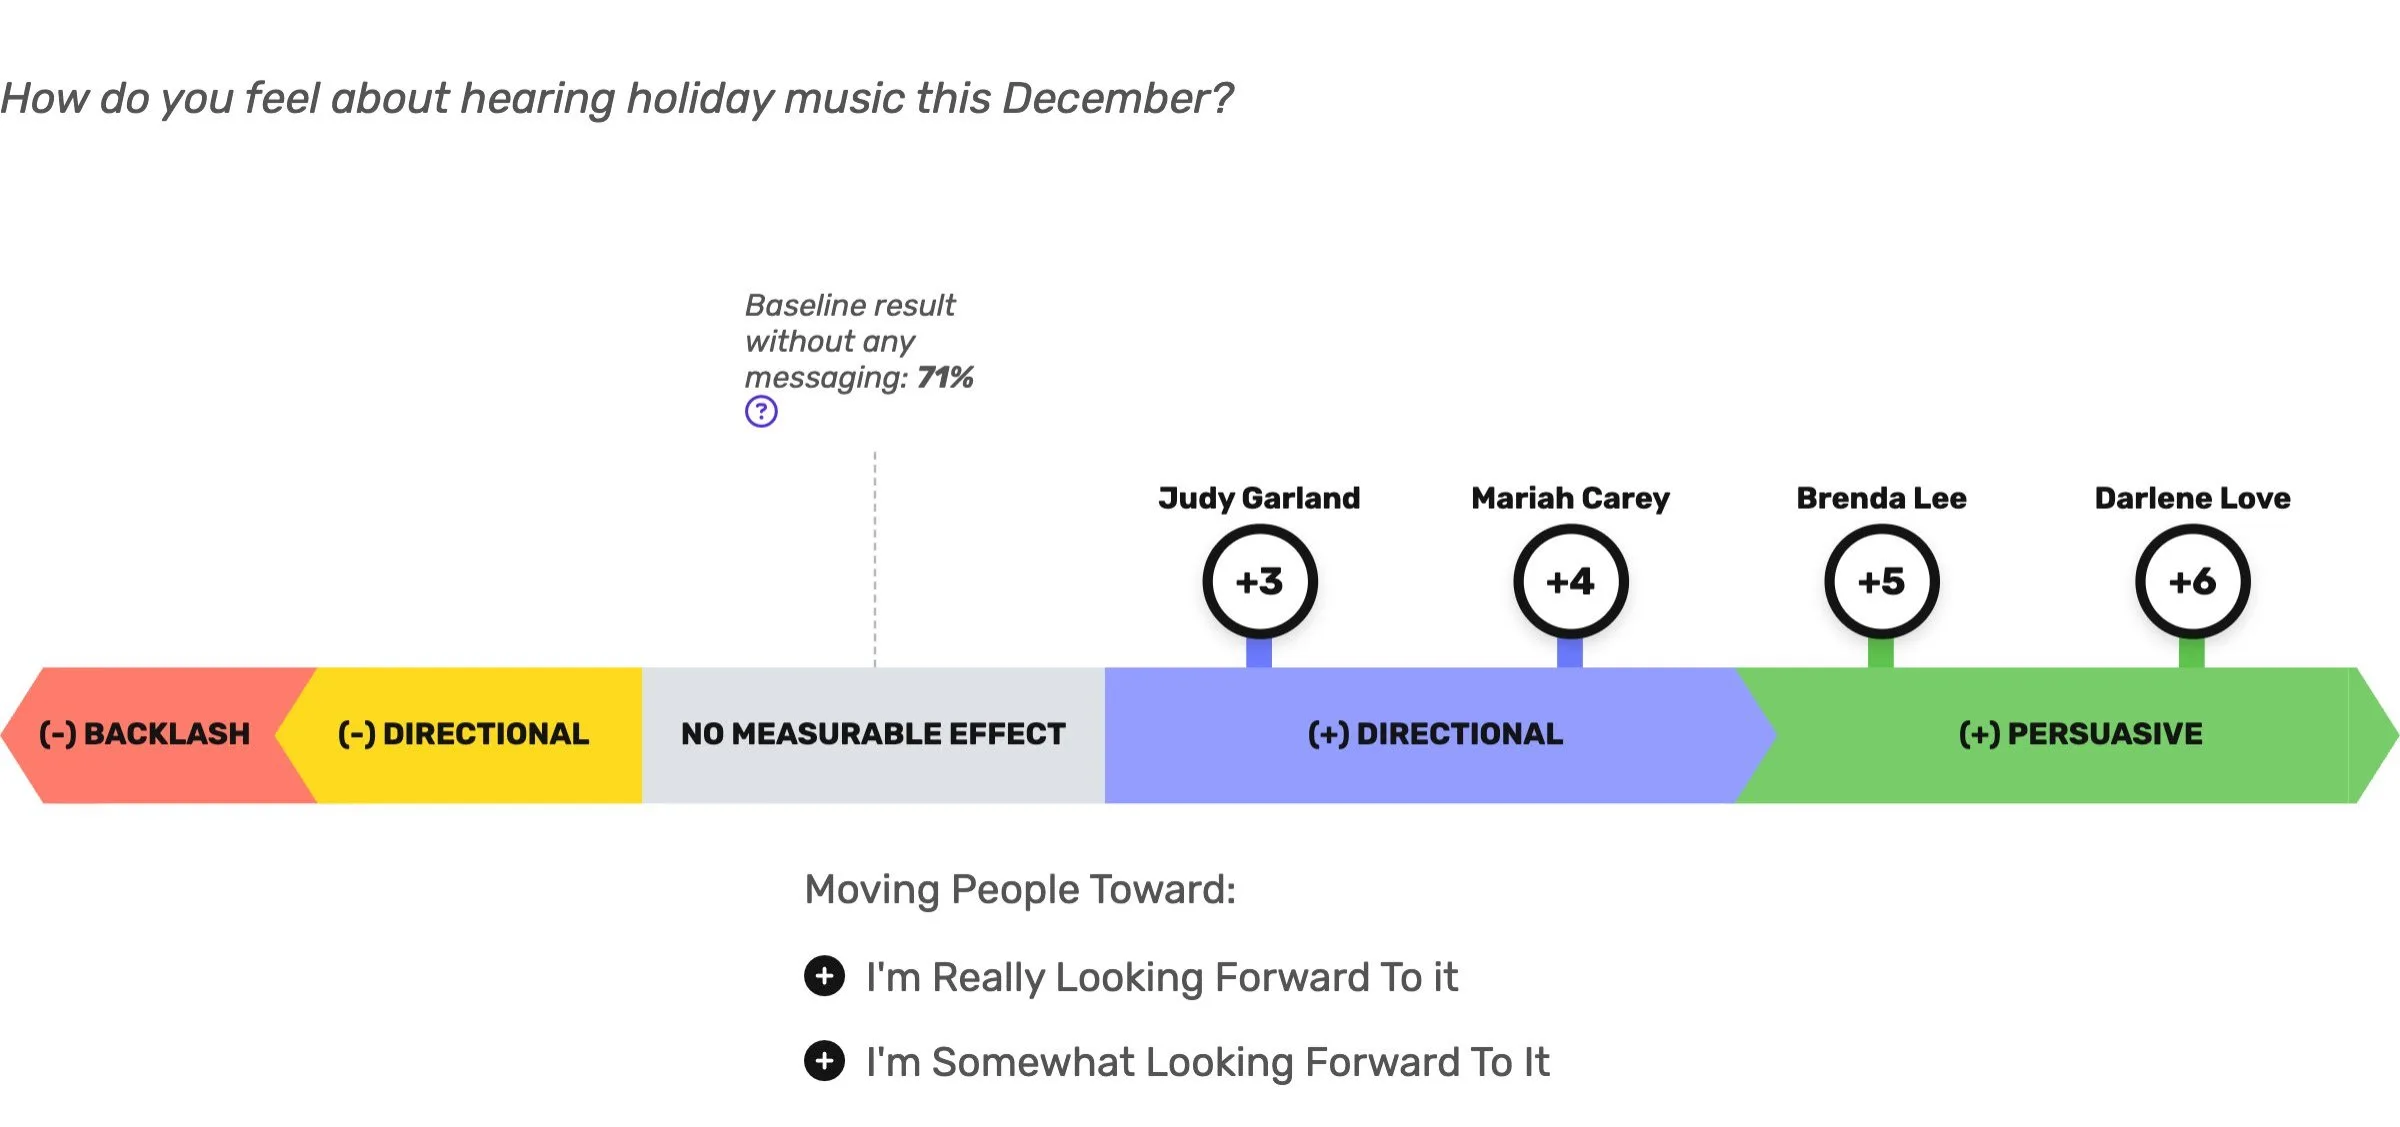Click the yellow negative Directional segment
2400x1127 pixels.
point(463,735)
